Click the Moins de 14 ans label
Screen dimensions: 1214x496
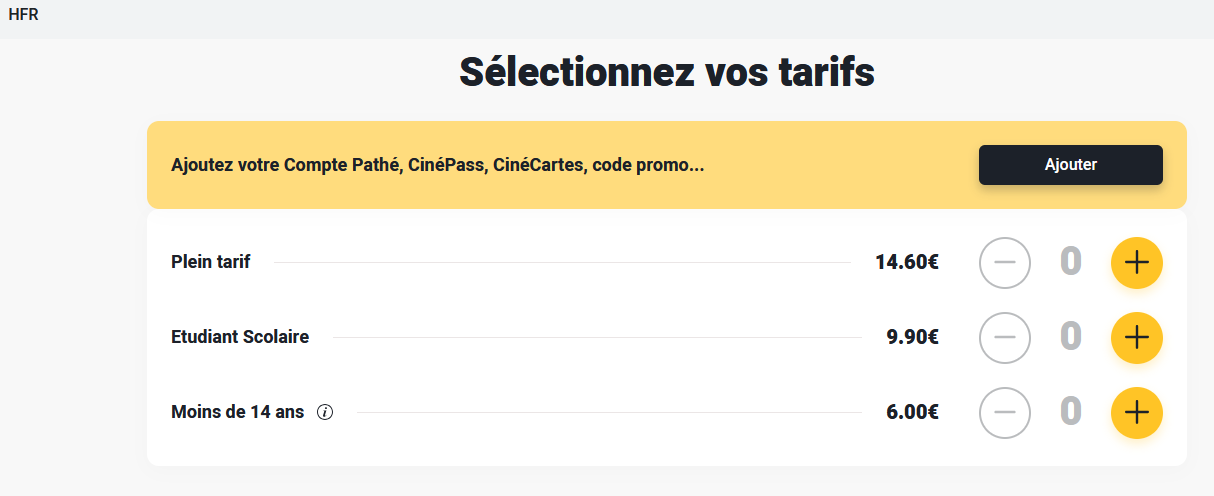tap(238, 412)
